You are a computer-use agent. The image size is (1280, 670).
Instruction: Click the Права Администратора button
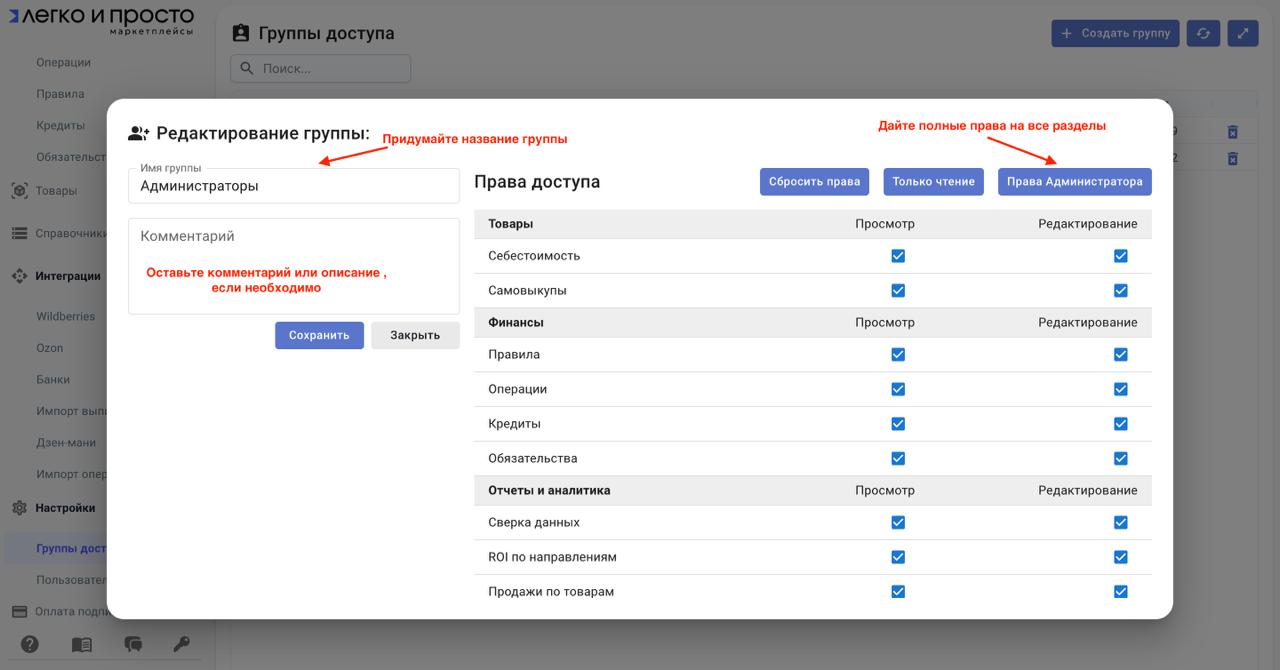(x=1074, y=182)
